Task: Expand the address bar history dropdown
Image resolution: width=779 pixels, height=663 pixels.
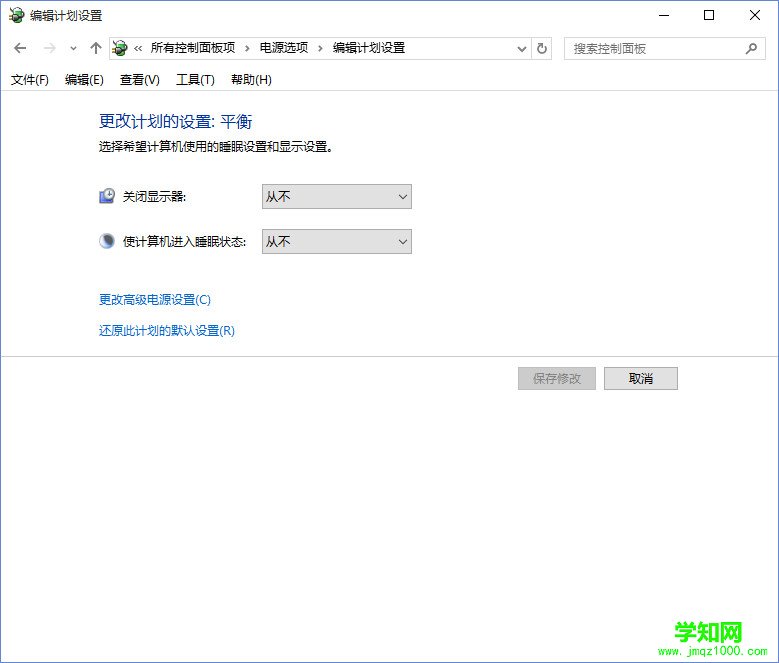Action: [522, 49]
